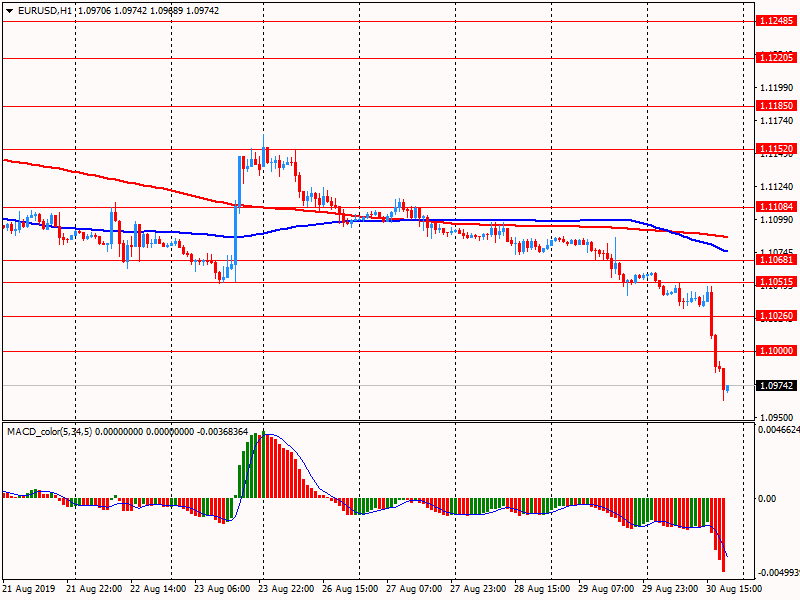800x600 pixels.
Task: Select the 1.11084 red price level label
Action: click(x=776, y=207)
